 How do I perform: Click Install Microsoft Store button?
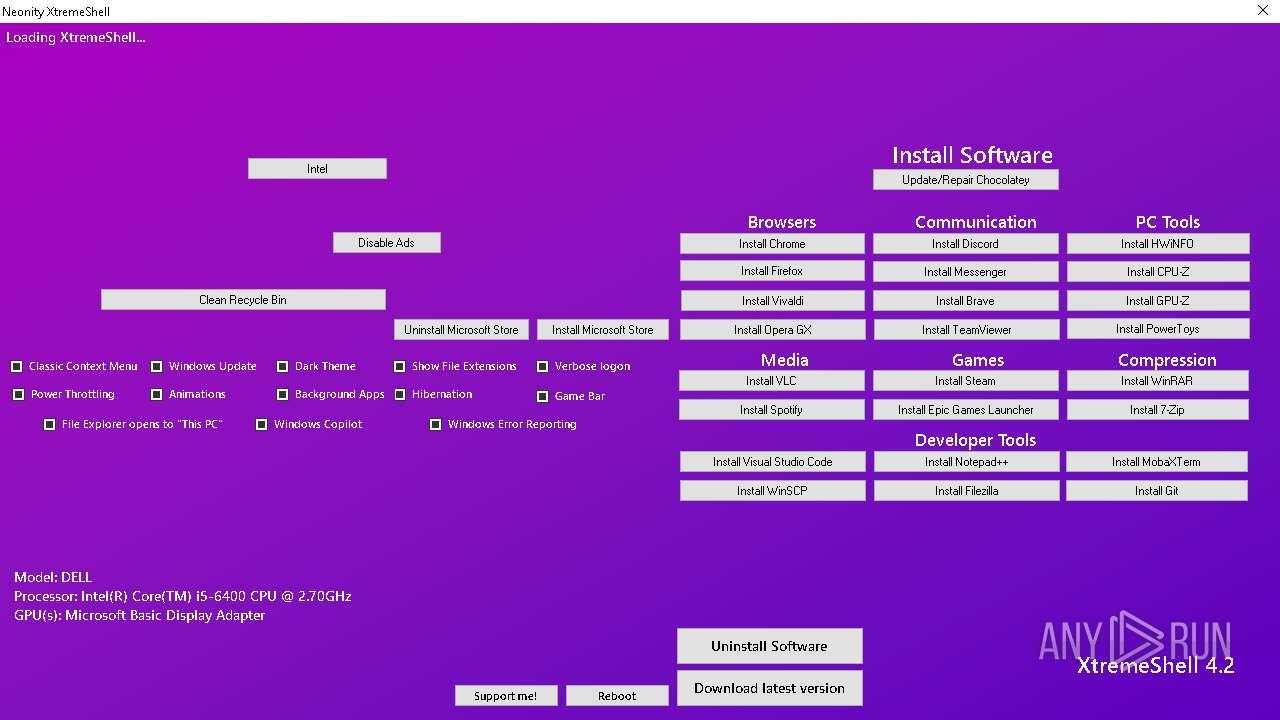[x=602, y=330]
